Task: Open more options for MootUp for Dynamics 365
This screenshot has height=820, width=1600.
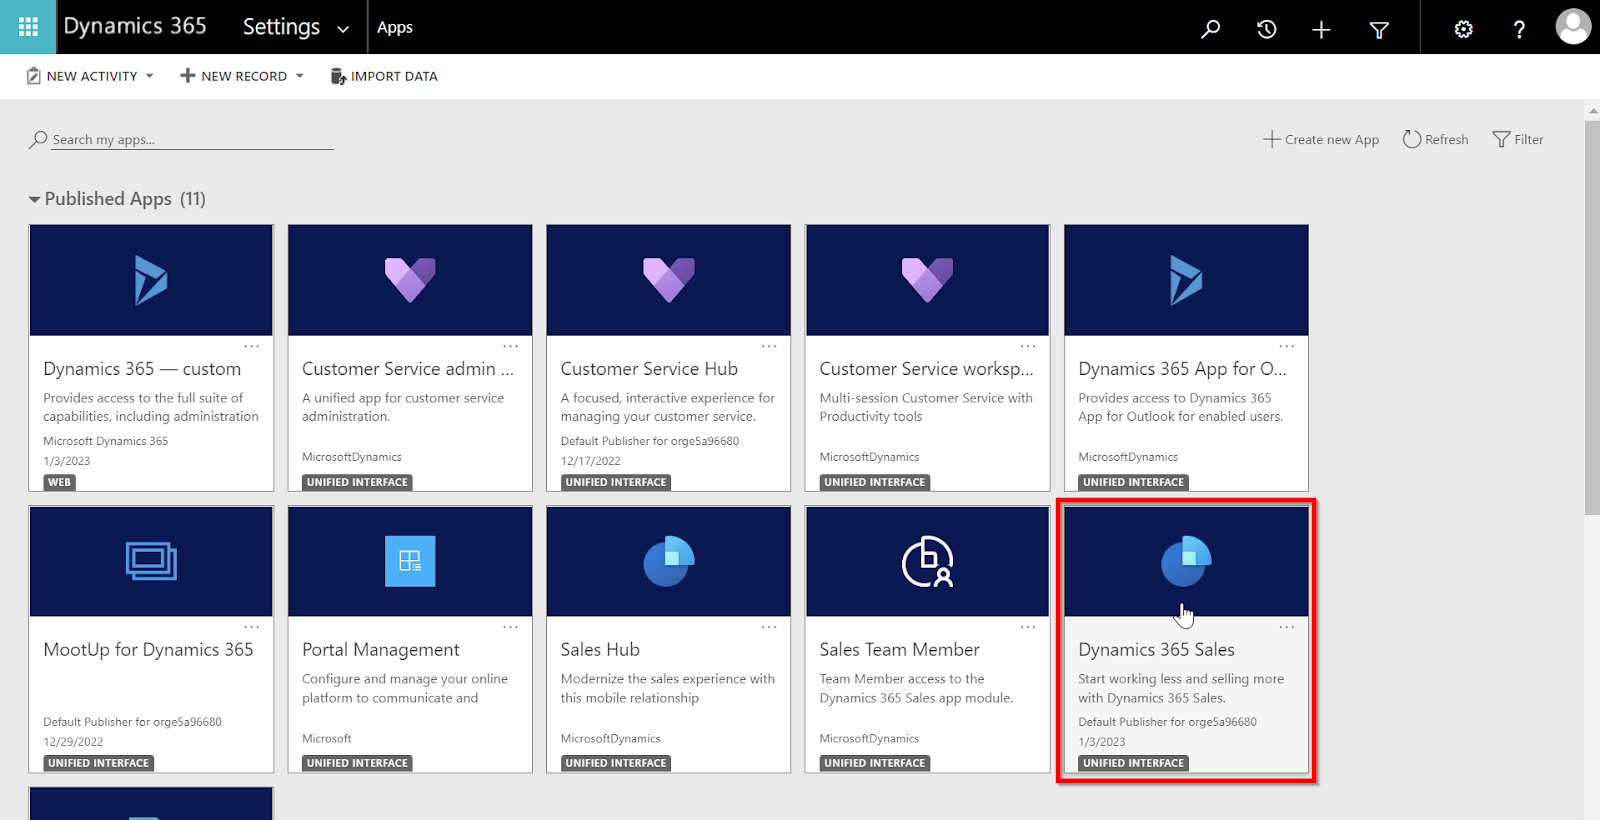Action: coord(252,628)
